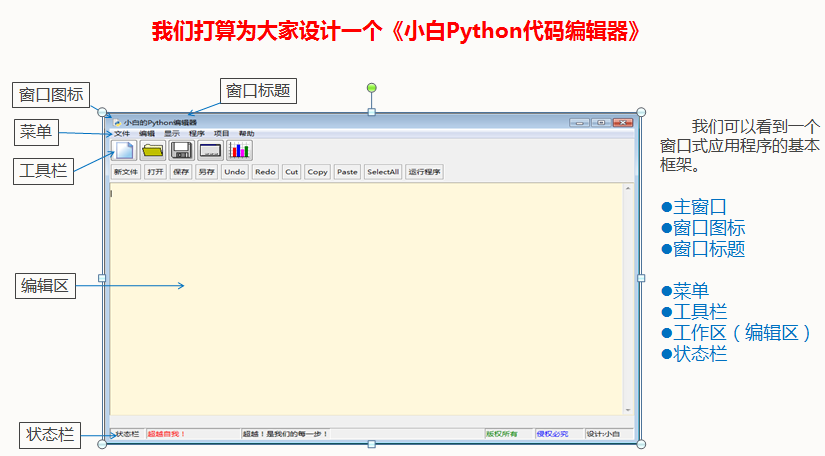This screenshot has width=825, height=456.
Task: Open the 程序 menu
Action: pos(197,134)
